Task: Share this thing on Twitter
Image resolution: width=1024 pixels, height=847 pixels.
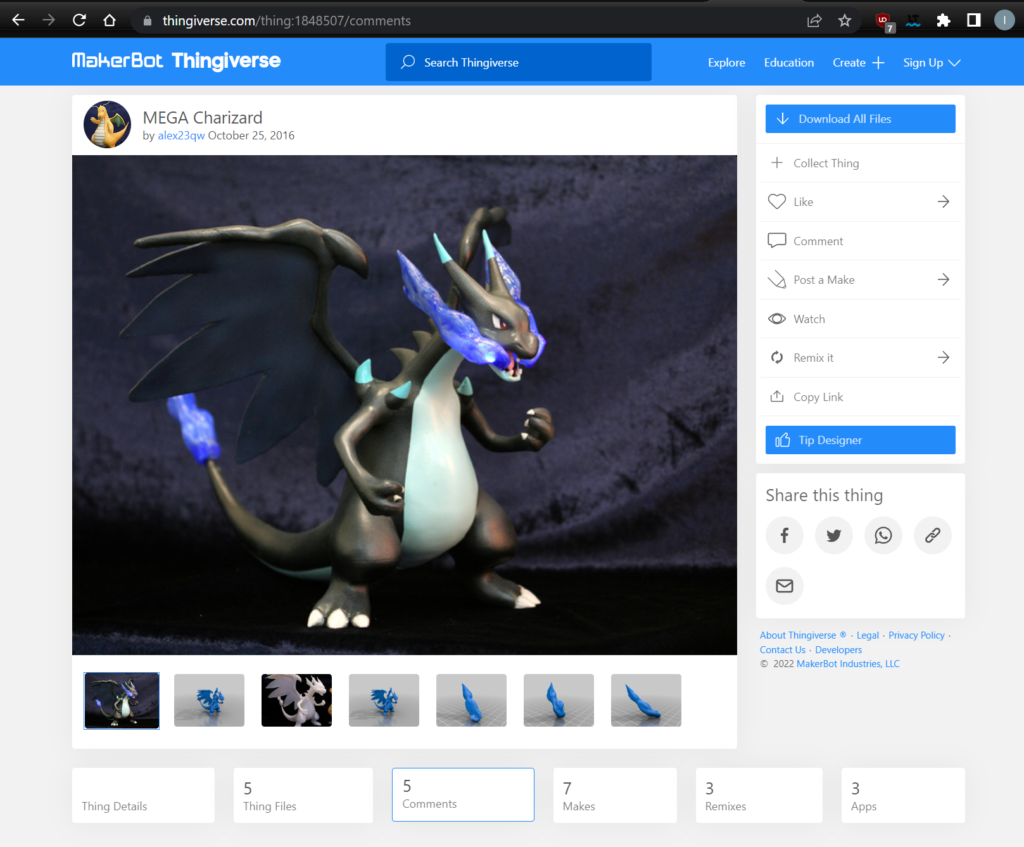Action: [833, 536]
